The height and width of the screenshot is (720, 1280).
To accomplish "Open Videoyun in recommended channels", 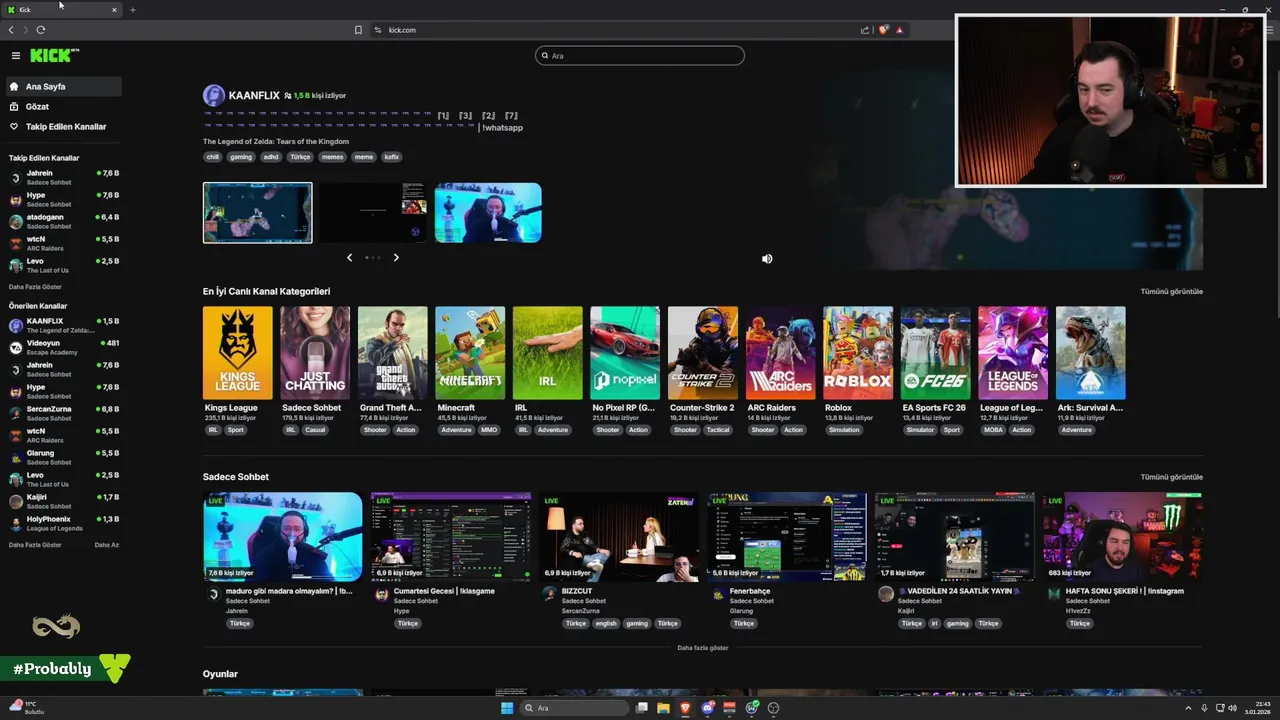I will [63, 347].
